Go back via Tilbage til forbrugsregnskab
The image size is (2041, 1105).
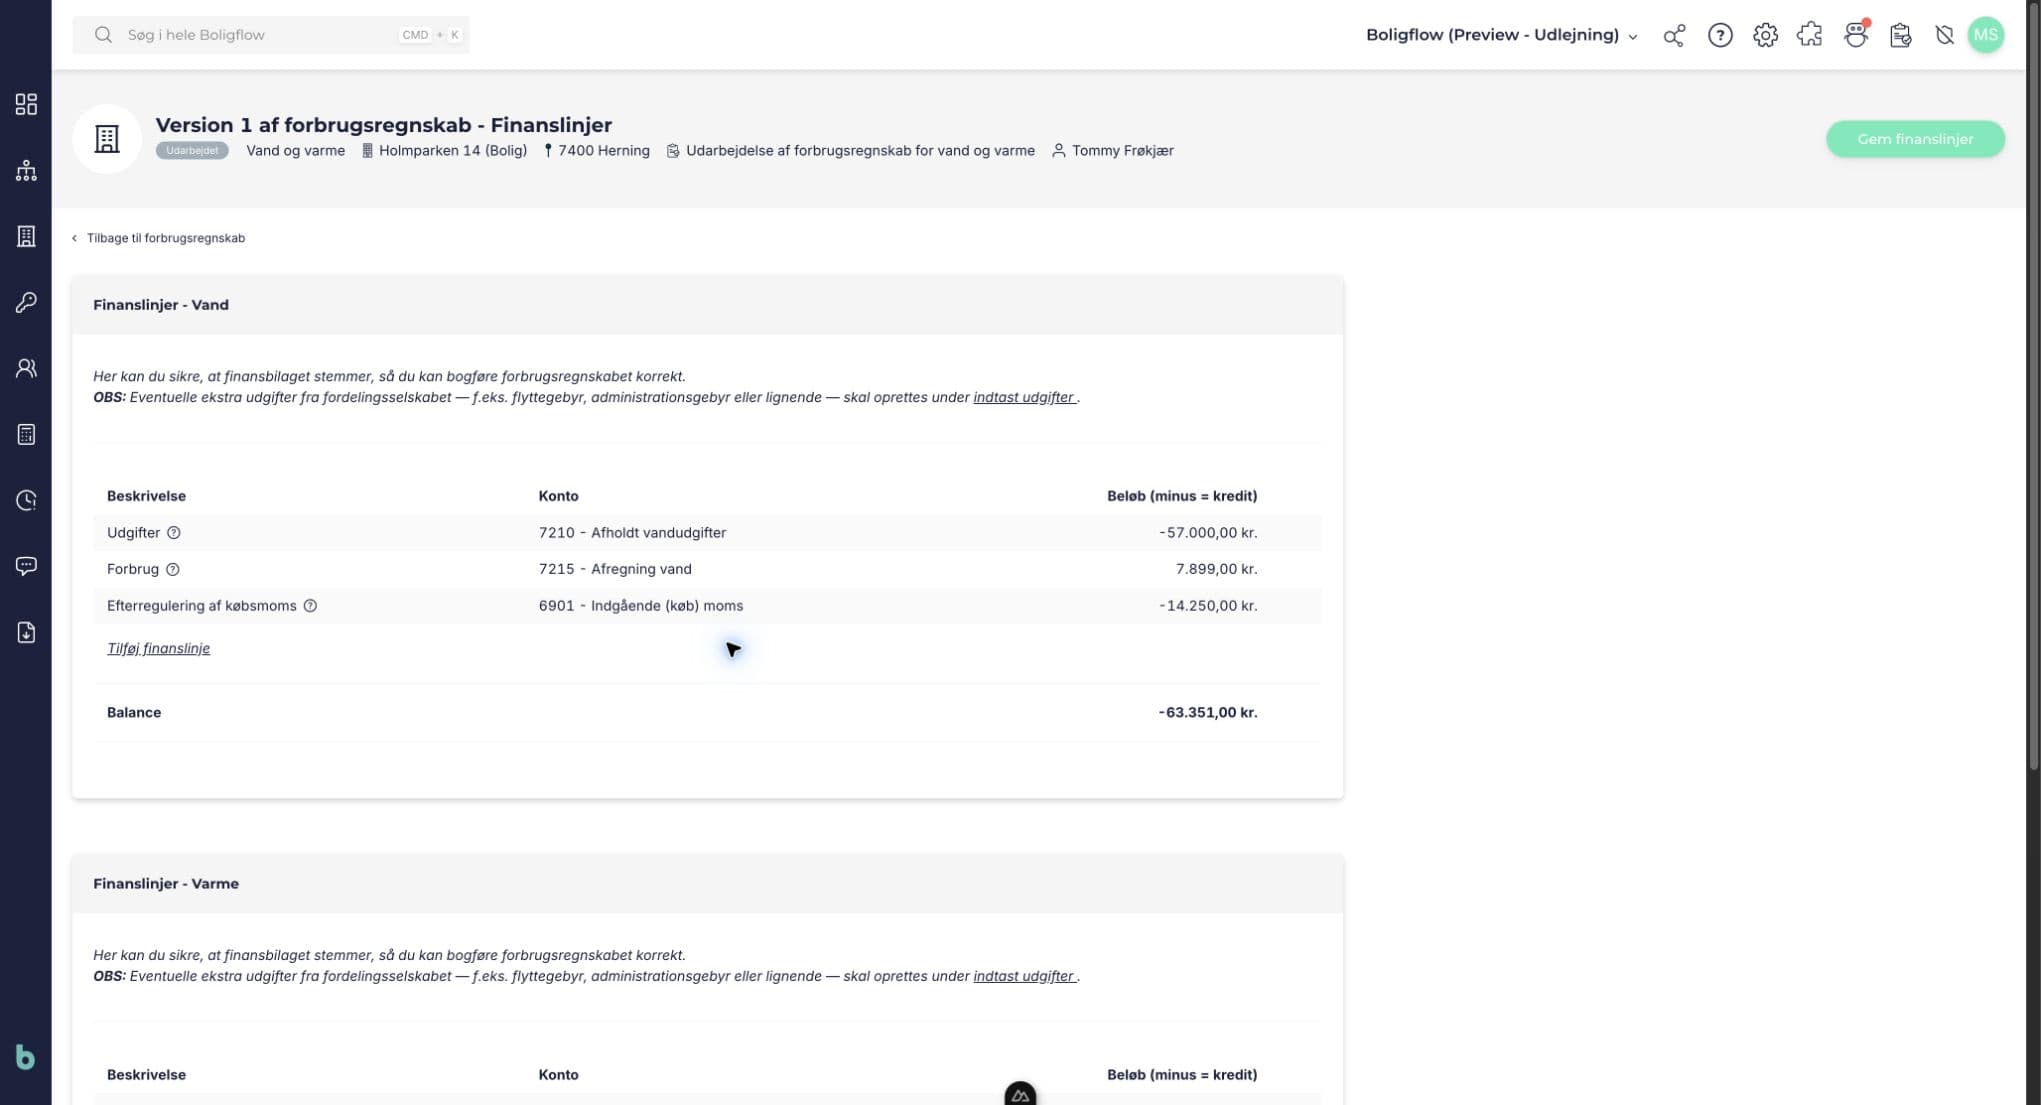coord(158,238)
